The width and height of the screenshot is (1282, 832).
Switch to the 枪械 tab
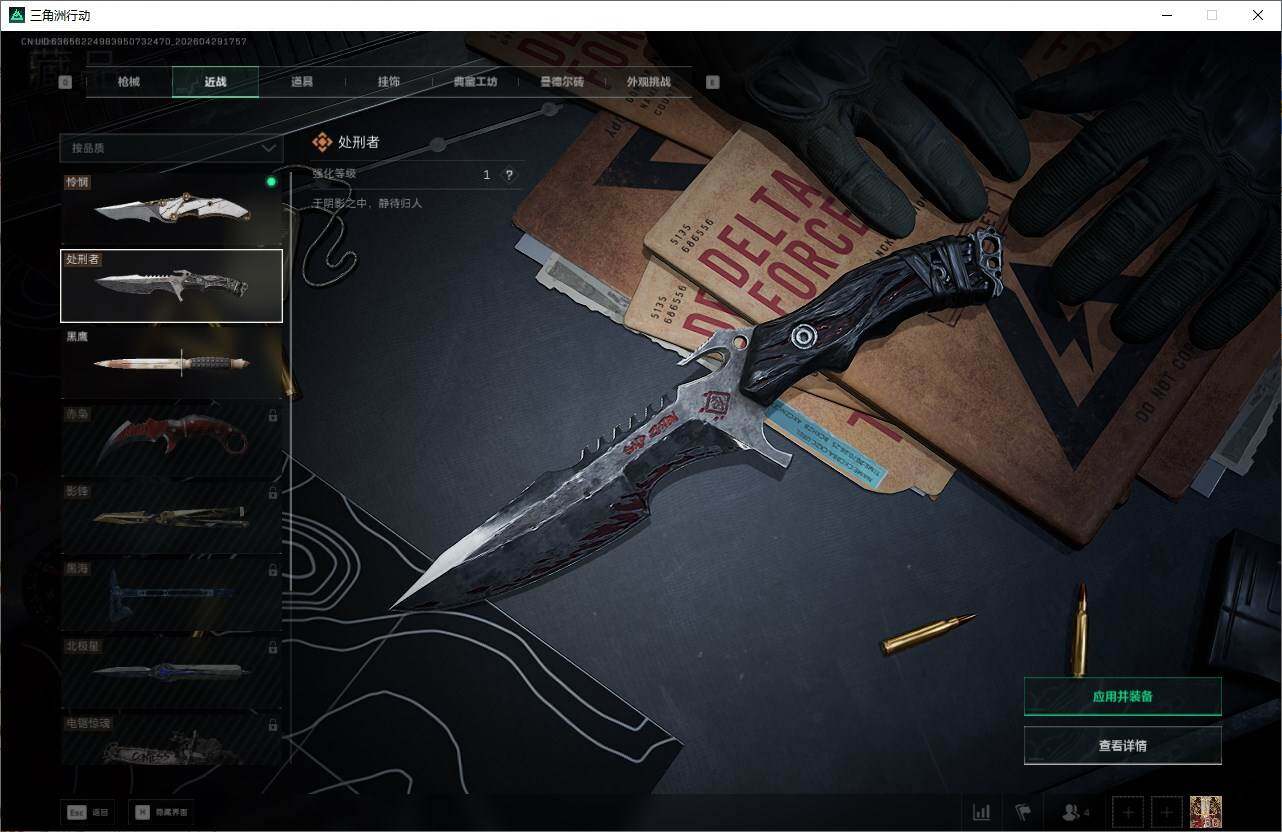(x=129, y=82)
